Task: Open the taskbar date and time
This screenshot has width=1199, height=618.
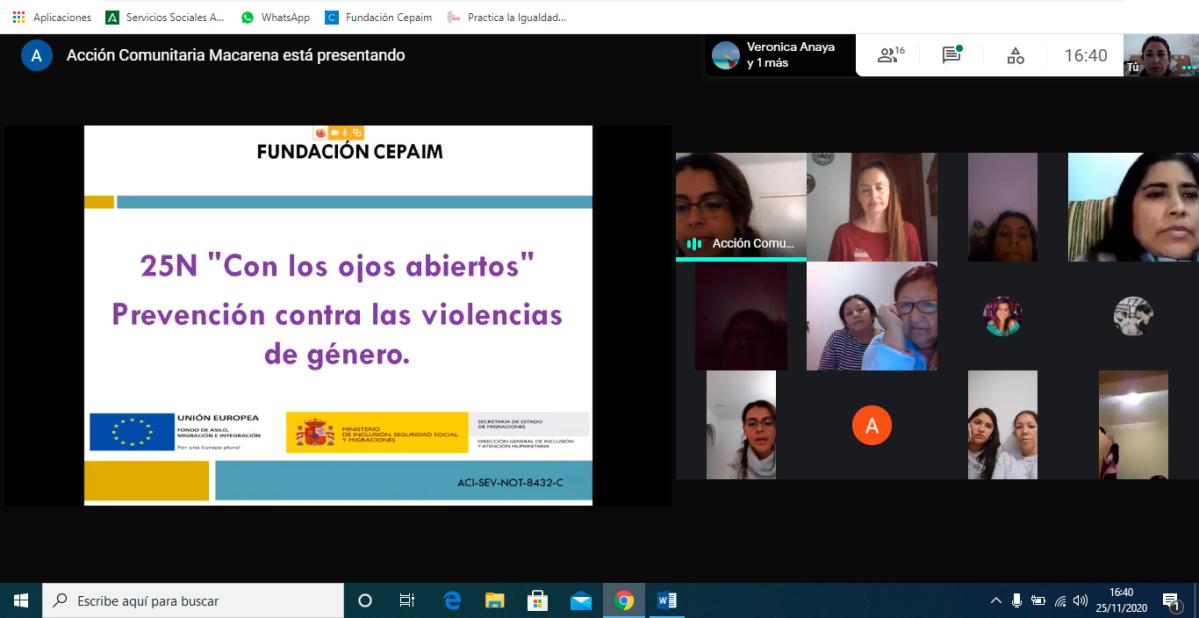Action: tap(1120, 600)
